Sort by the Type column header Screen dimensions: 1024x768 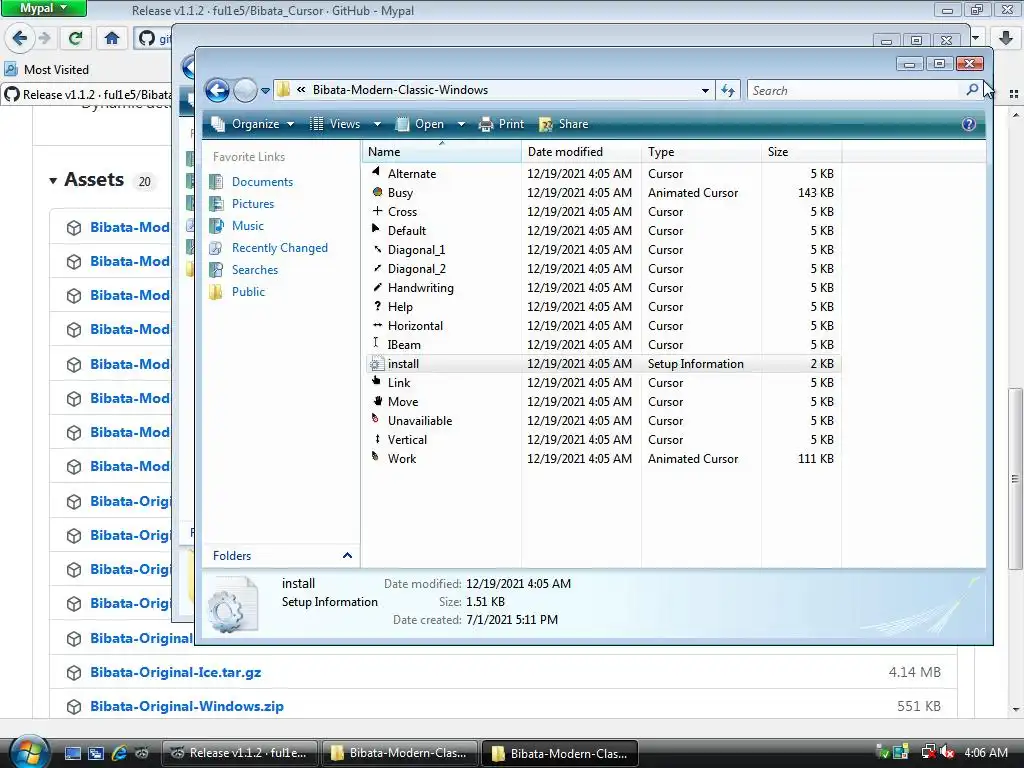tap(701, 152)
